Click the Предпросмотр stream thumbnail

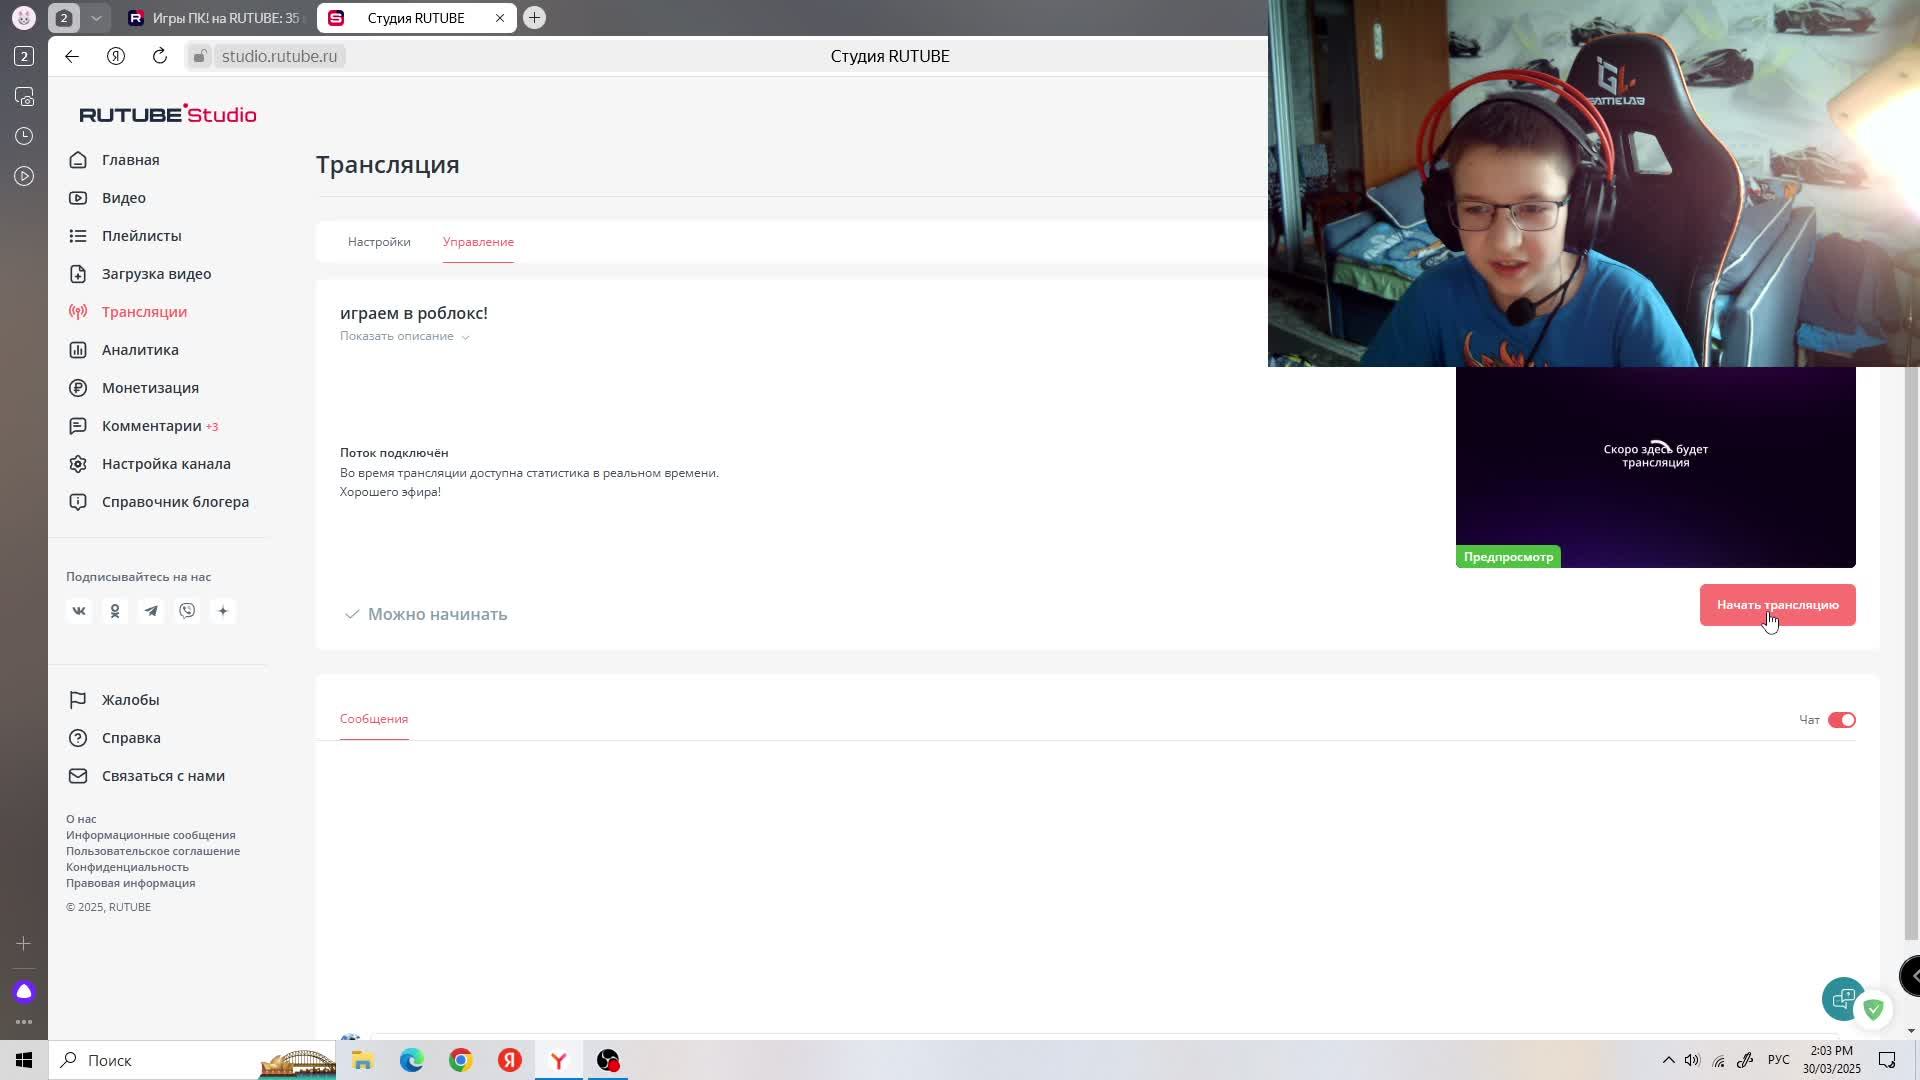pyautogui.click(x=1655, y=468)
